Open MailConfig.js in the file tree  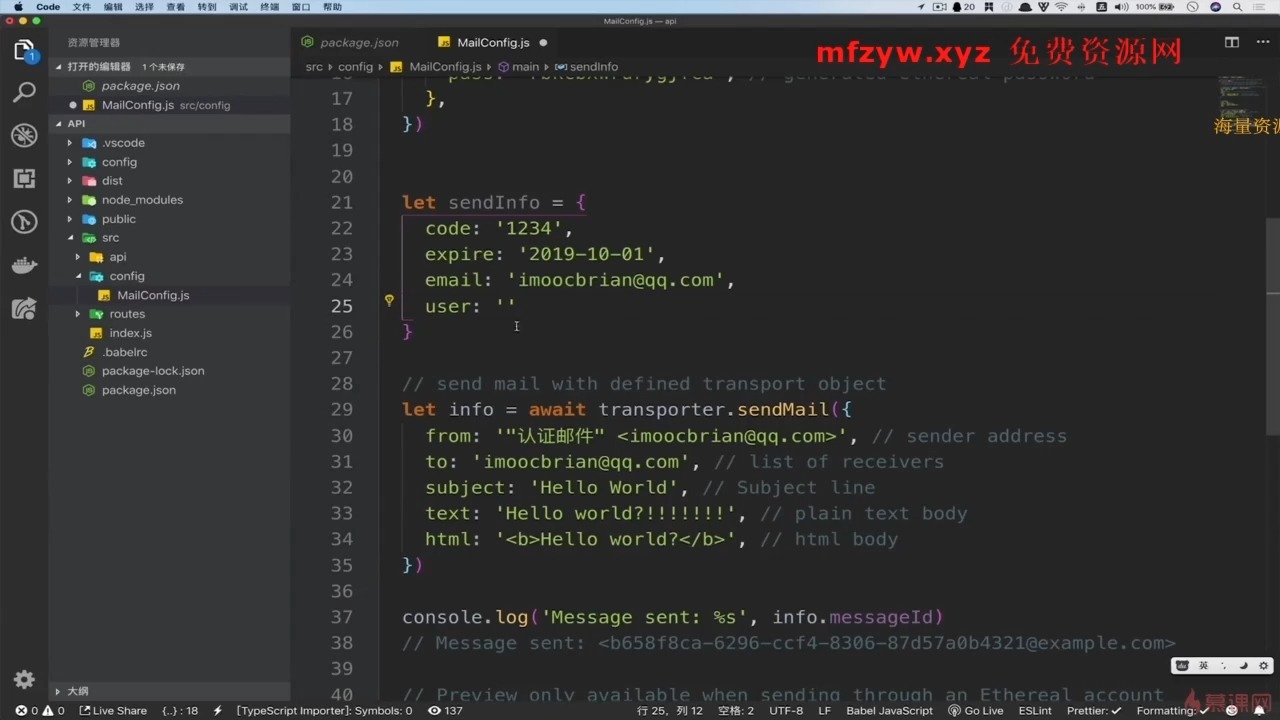(170, 295)
